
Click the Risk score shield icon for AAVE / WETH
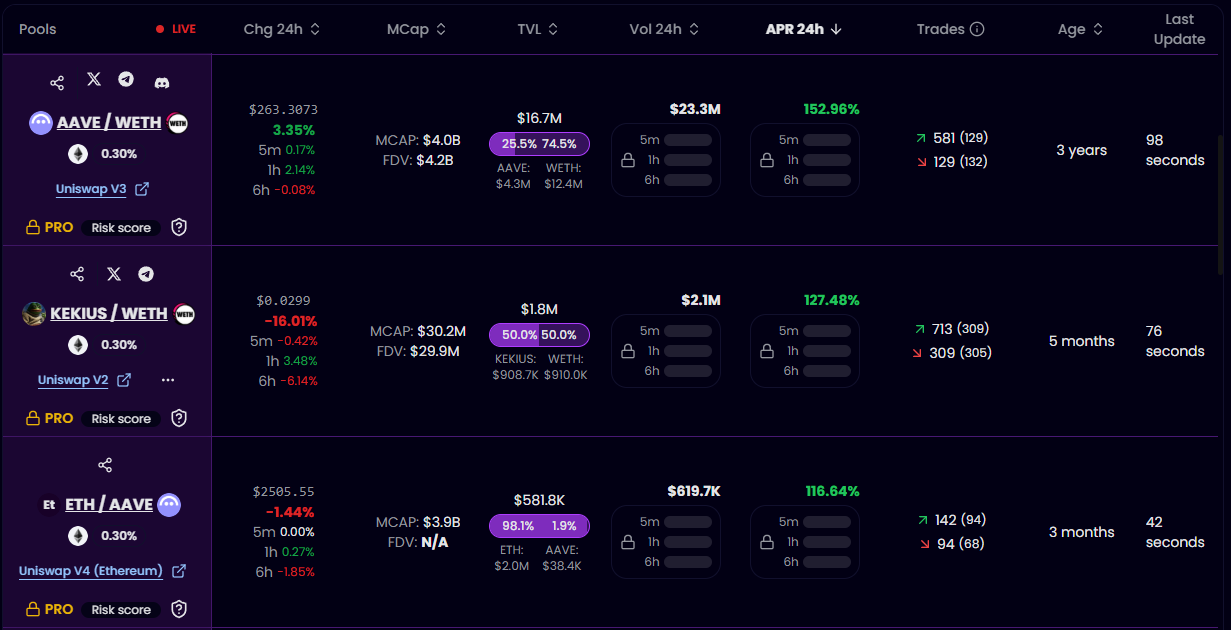179,227
